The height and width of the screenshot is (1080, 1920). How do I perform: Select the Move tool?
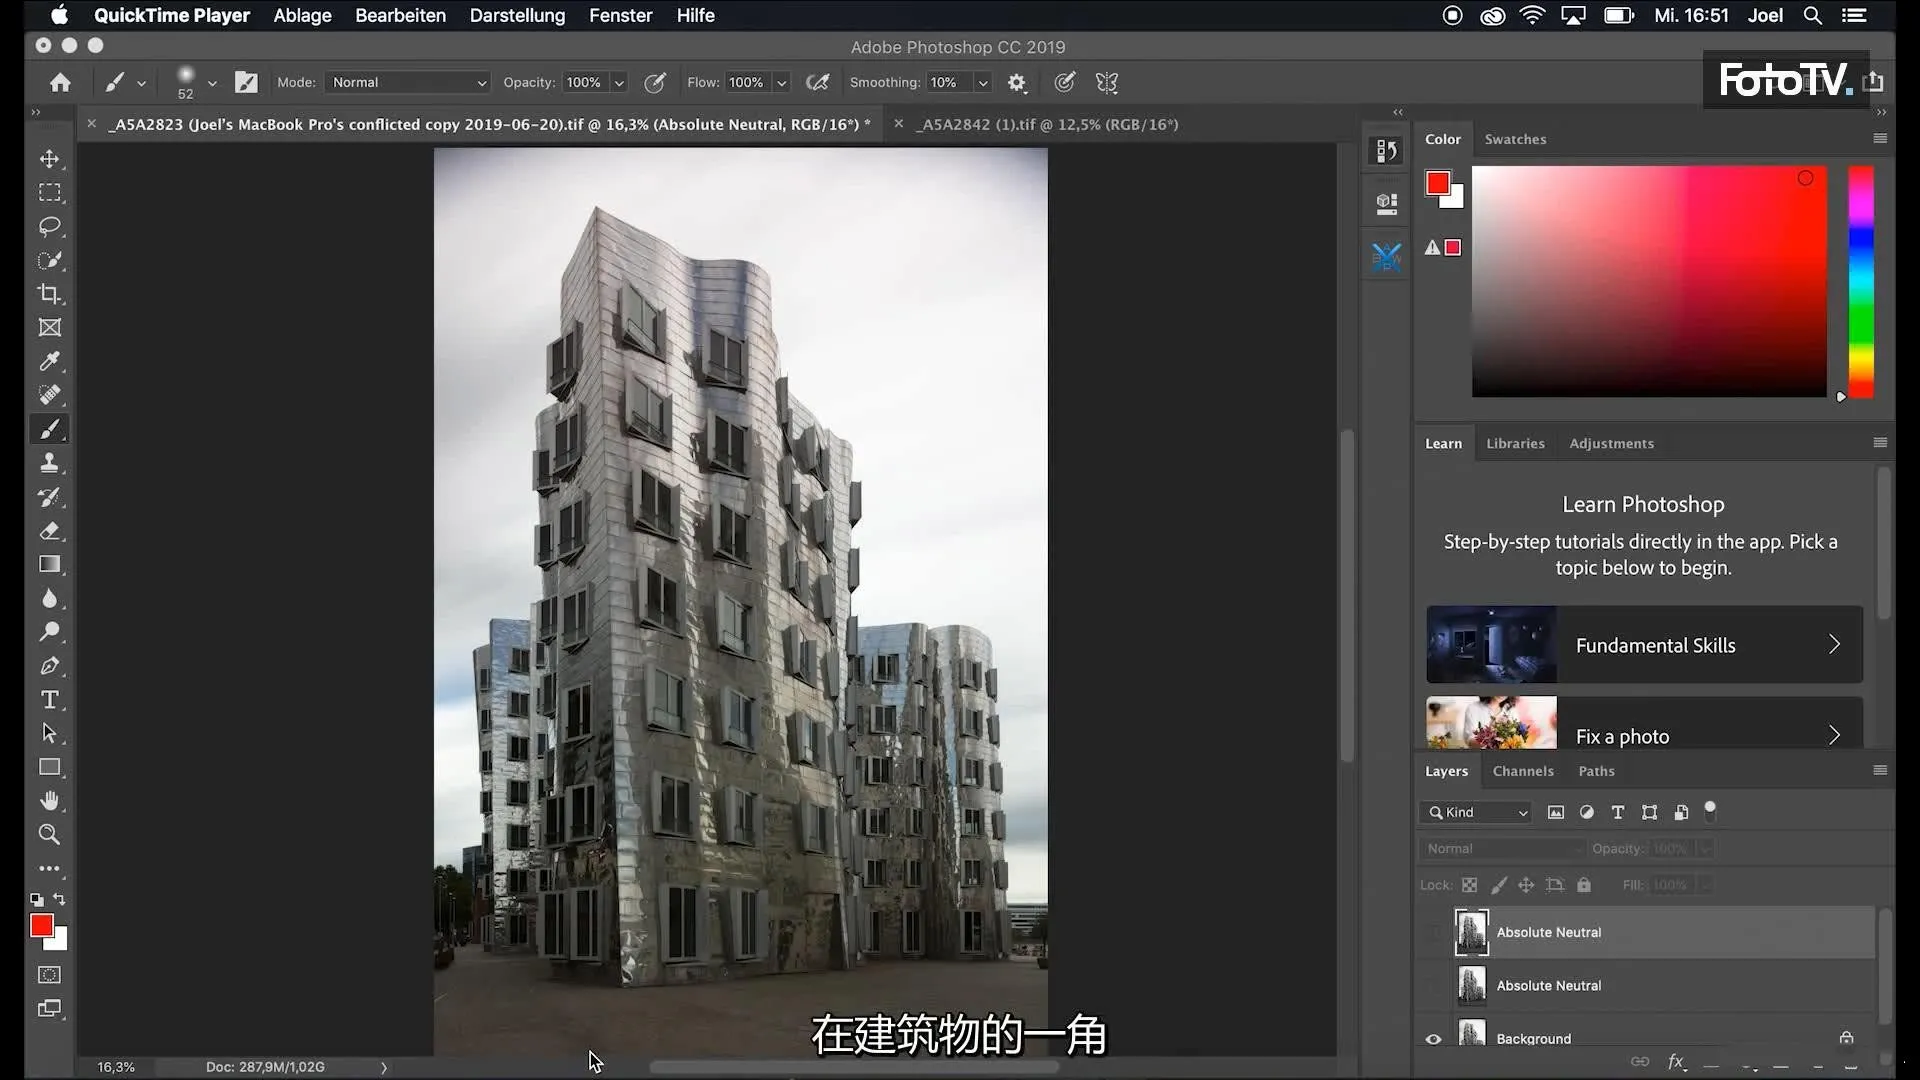49,157
